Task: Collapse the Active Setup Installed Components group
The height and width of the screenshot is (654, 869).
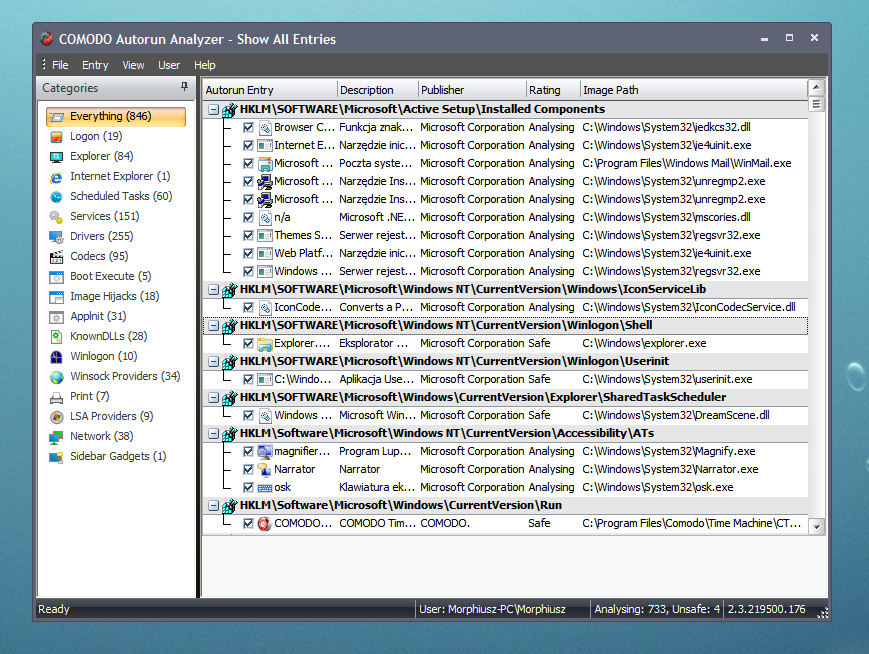Action: pyautogui.click(x=214, y=109)
